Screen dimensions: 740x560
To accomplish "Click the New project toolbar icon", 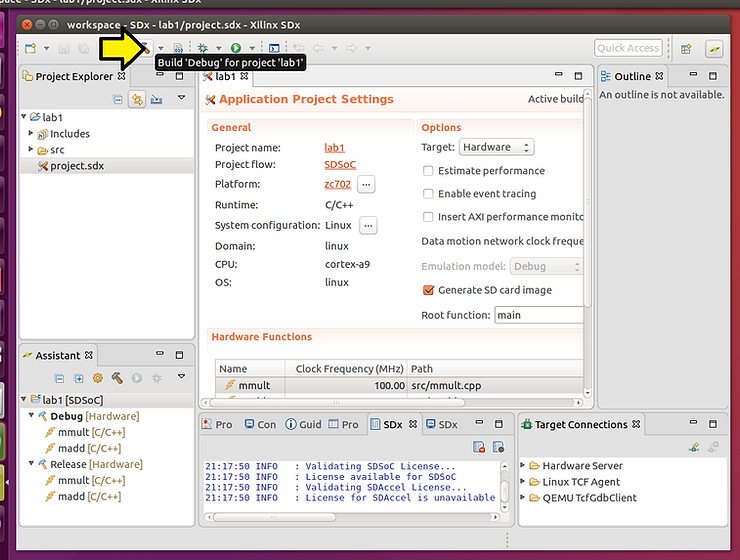I will [31, 48].
